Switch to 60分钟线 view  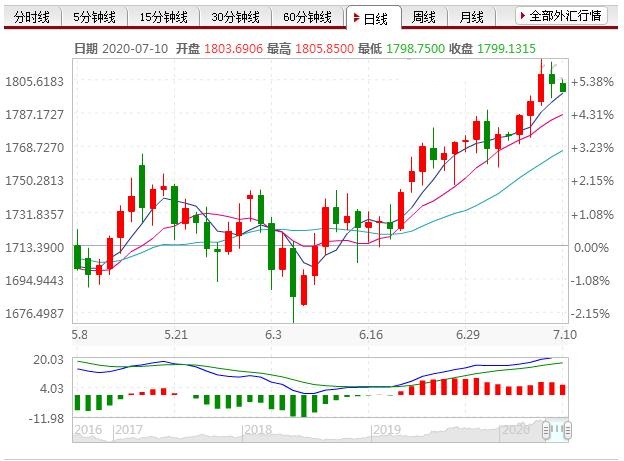tap(307, 17)
